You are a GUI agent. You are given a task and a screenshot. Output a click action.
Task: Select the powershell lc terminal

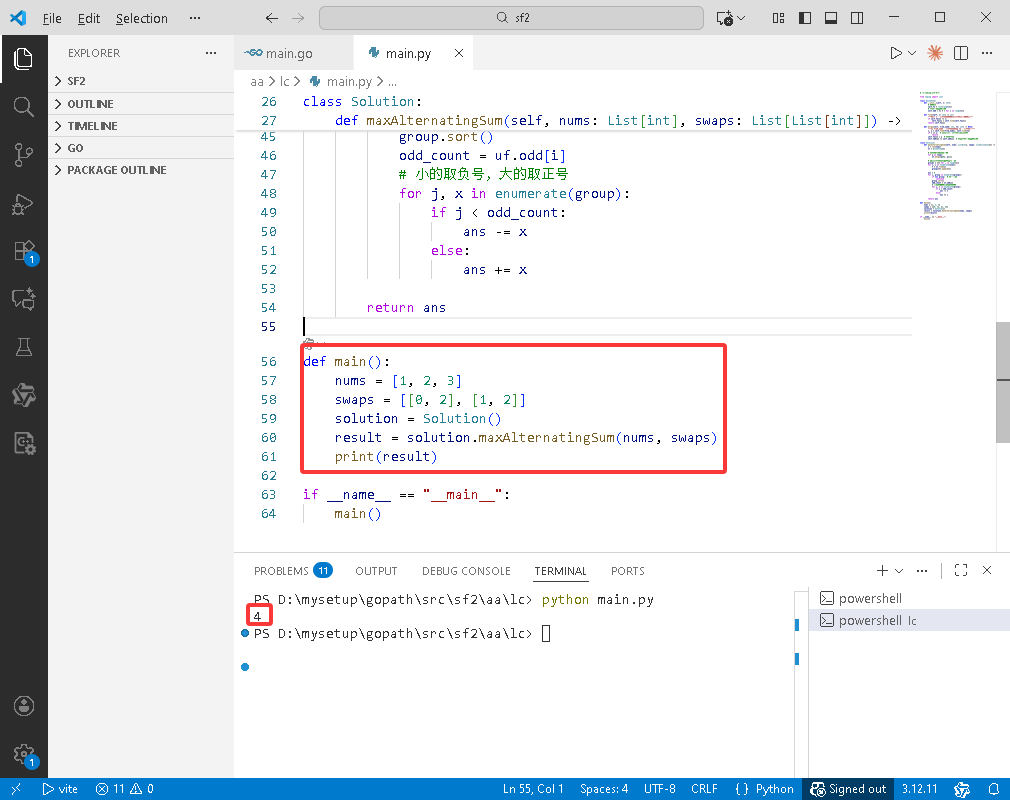pos(909,620)
